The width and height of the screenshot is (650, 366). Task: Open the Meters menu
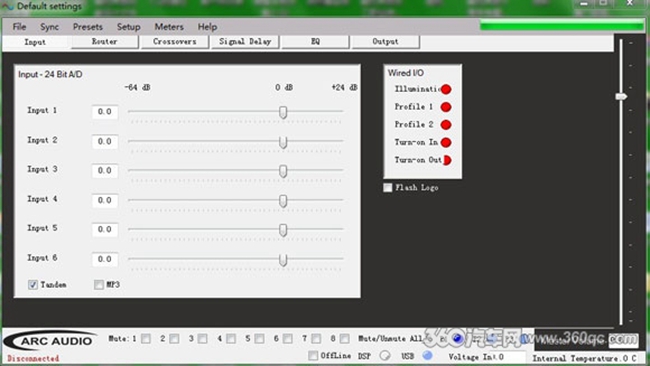(169, 27)
